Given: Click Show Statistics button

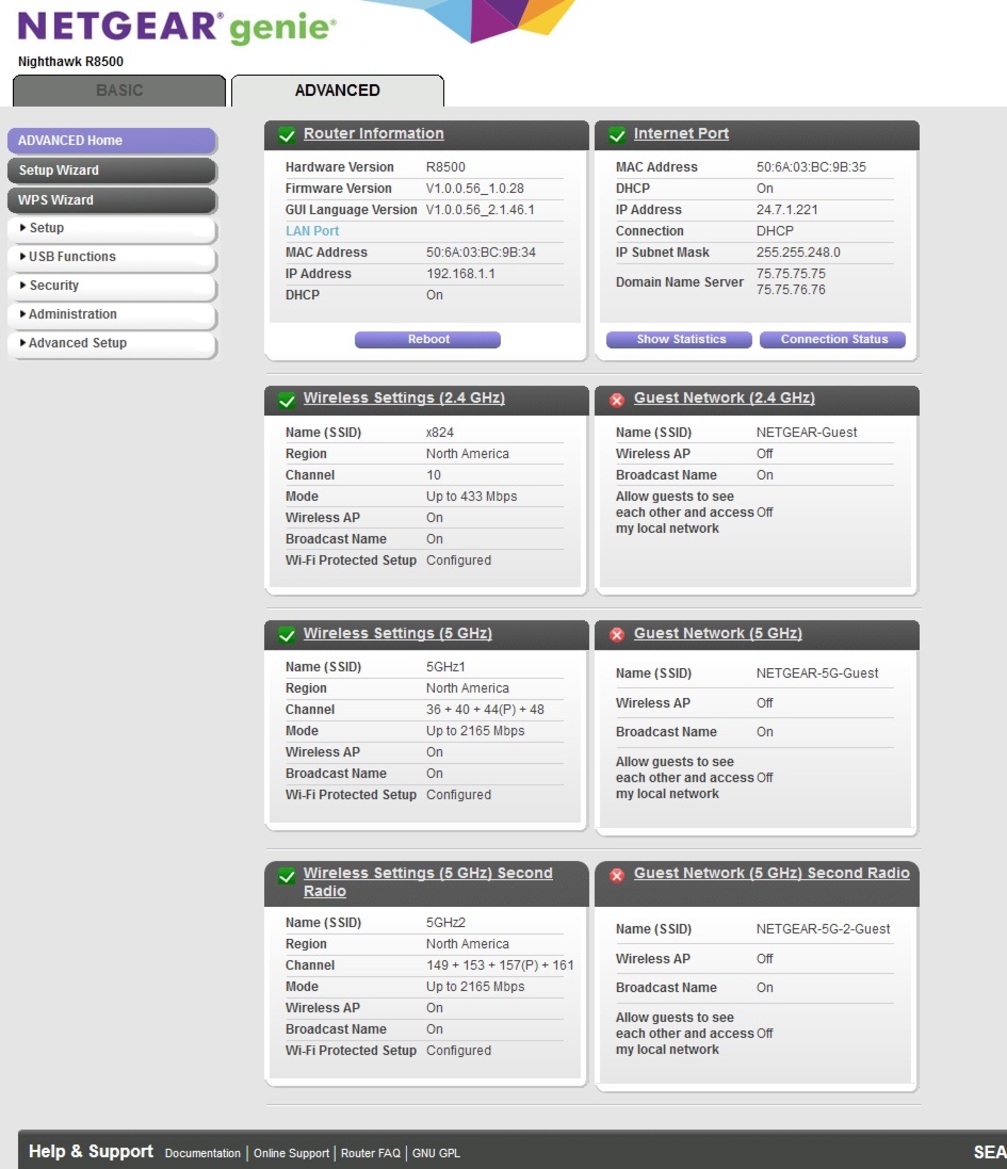Looking at the screenshot, I should point(679,339).
